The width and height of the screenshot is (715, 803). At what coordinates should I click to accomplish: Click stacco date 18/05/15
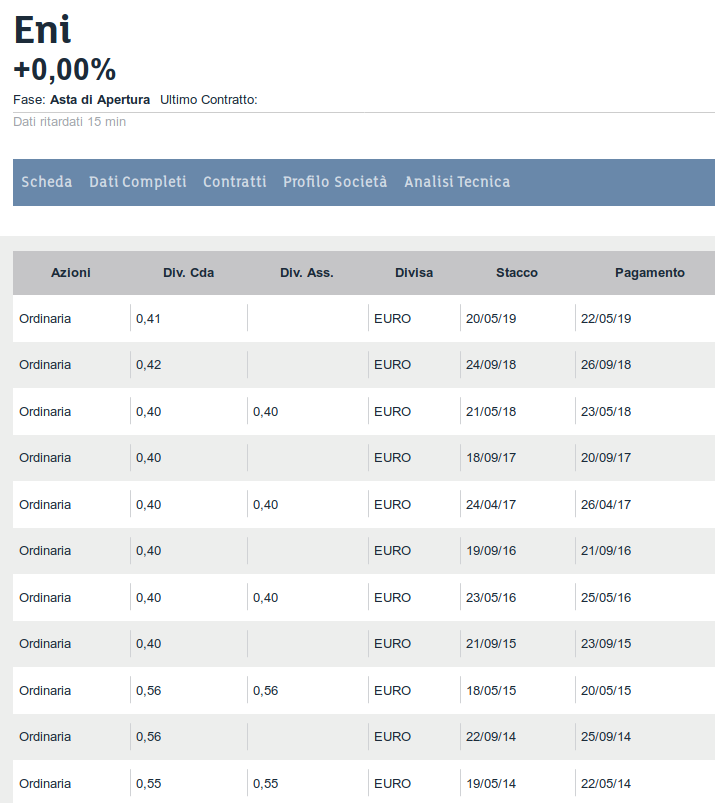[491, 691]
